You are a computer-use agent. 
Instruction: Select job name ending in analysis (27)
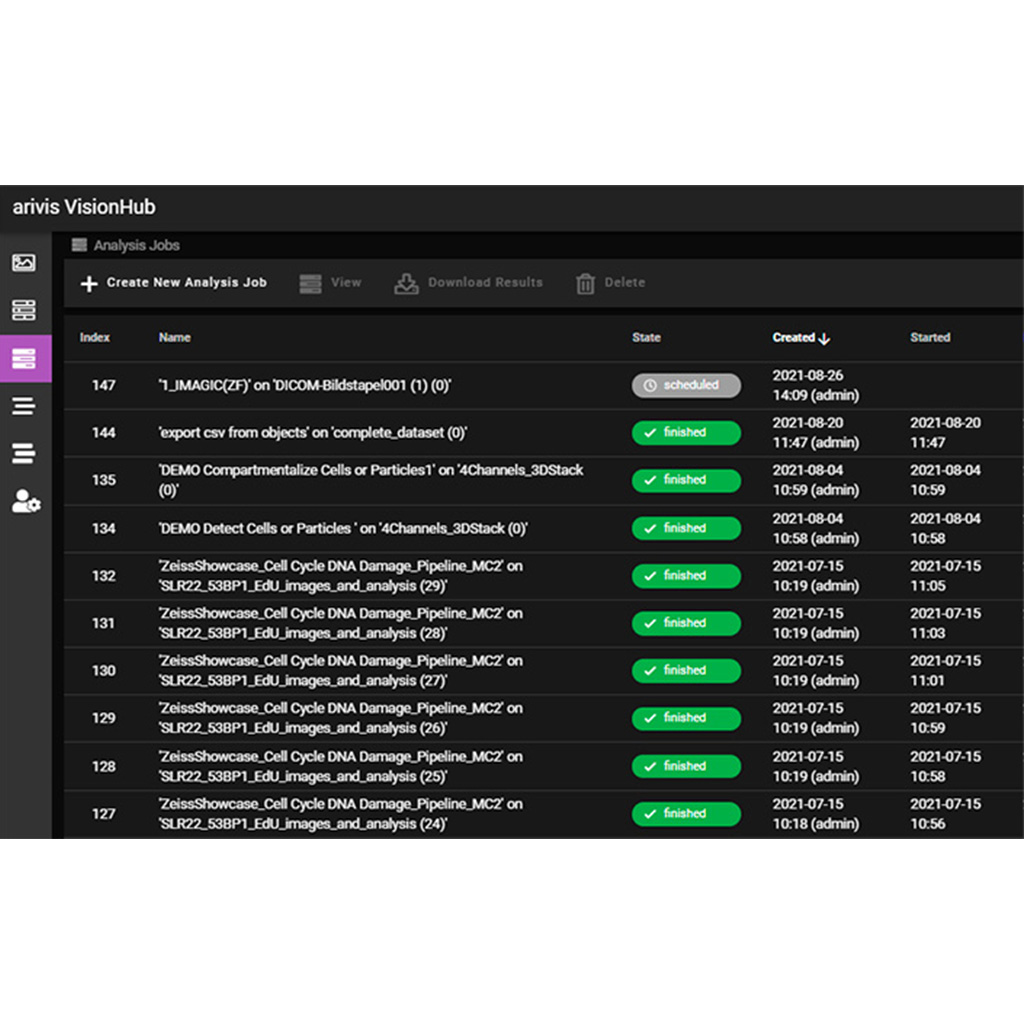click(341, 671)
